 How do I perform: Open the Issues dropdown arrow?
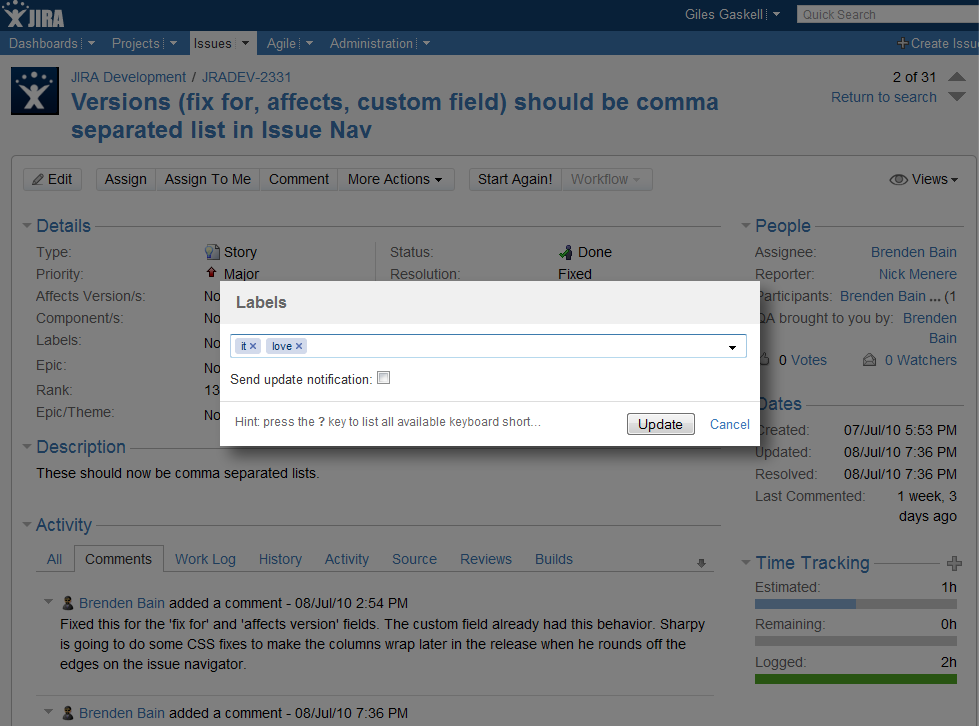pos(245,43)
